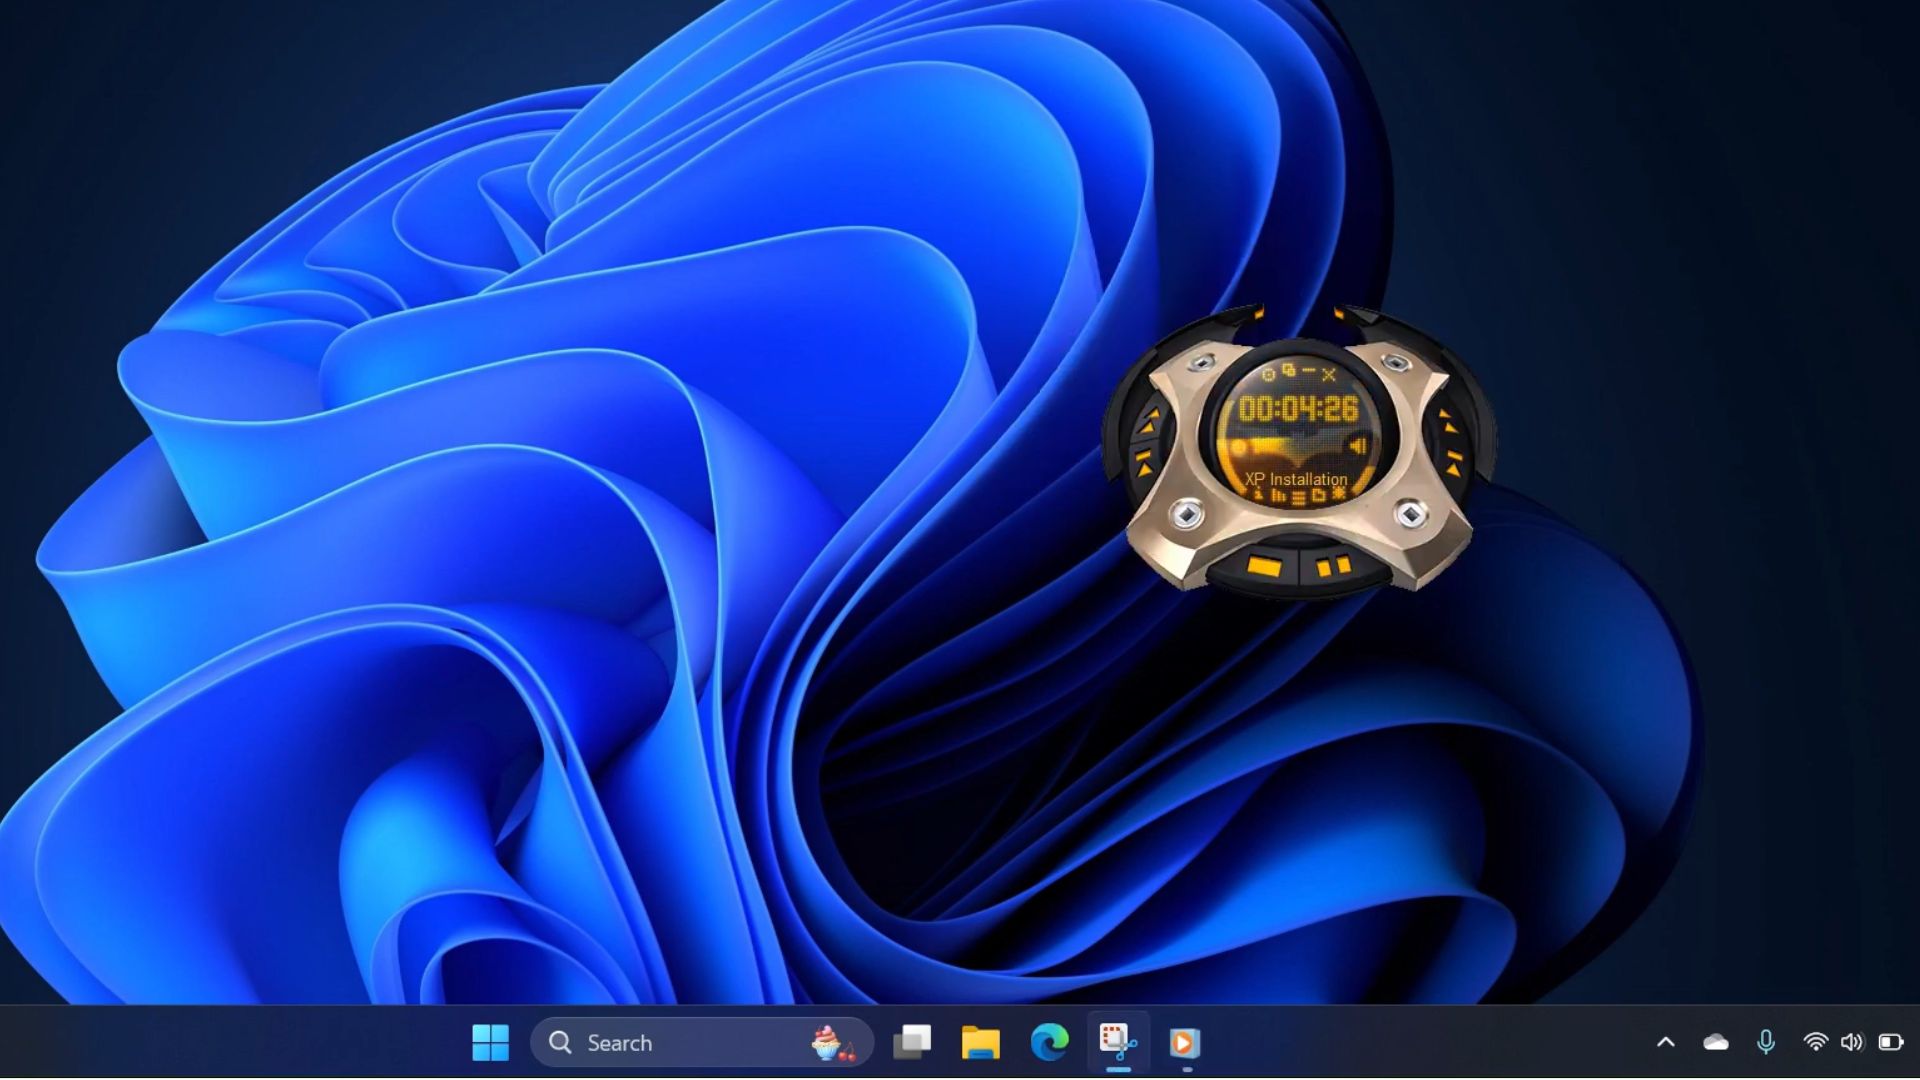Check the battery status tray icon
This screenshot has height=1080, width=1920.
tap(1890, 1042)
